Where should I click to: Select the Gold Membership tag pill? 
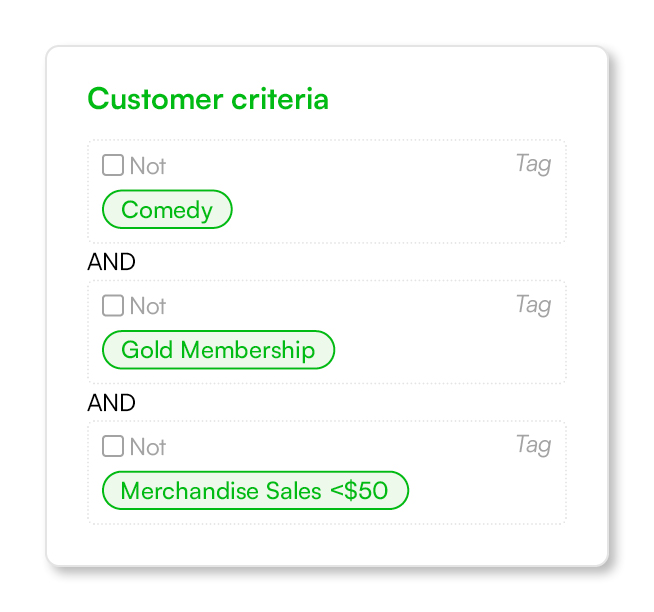[218, 350]
